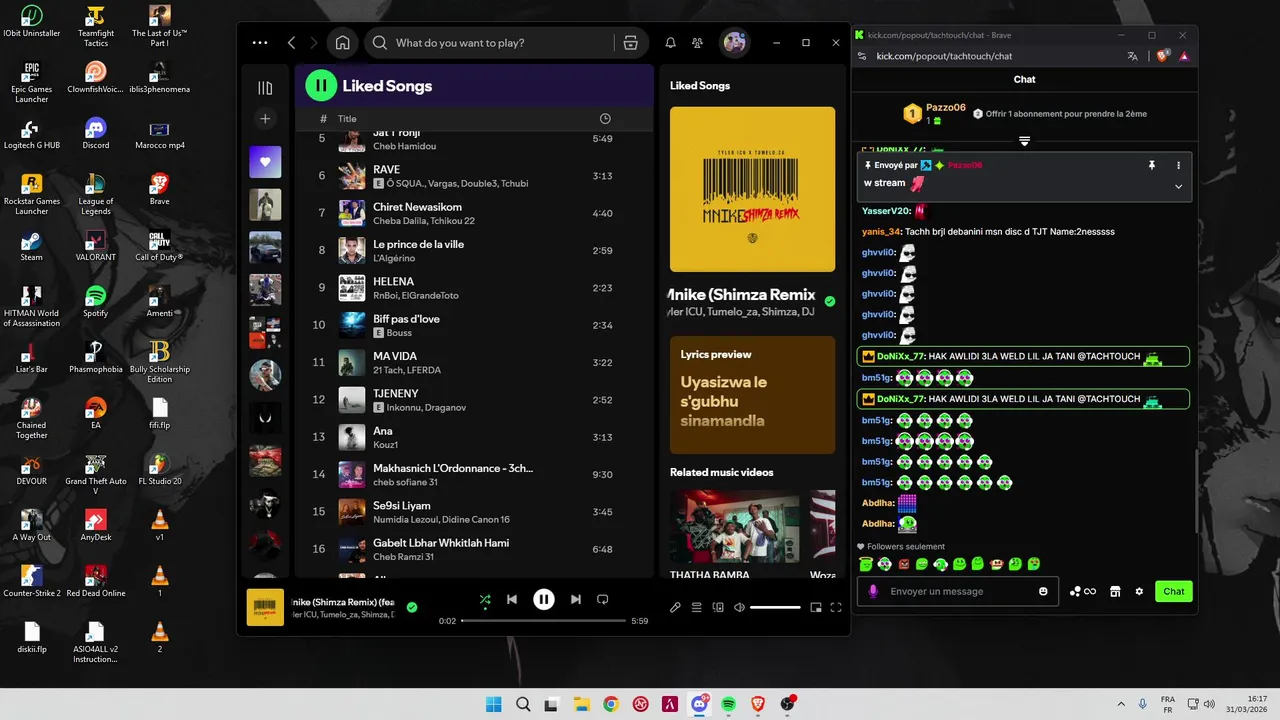Open the play queue icon

(696, 607)
